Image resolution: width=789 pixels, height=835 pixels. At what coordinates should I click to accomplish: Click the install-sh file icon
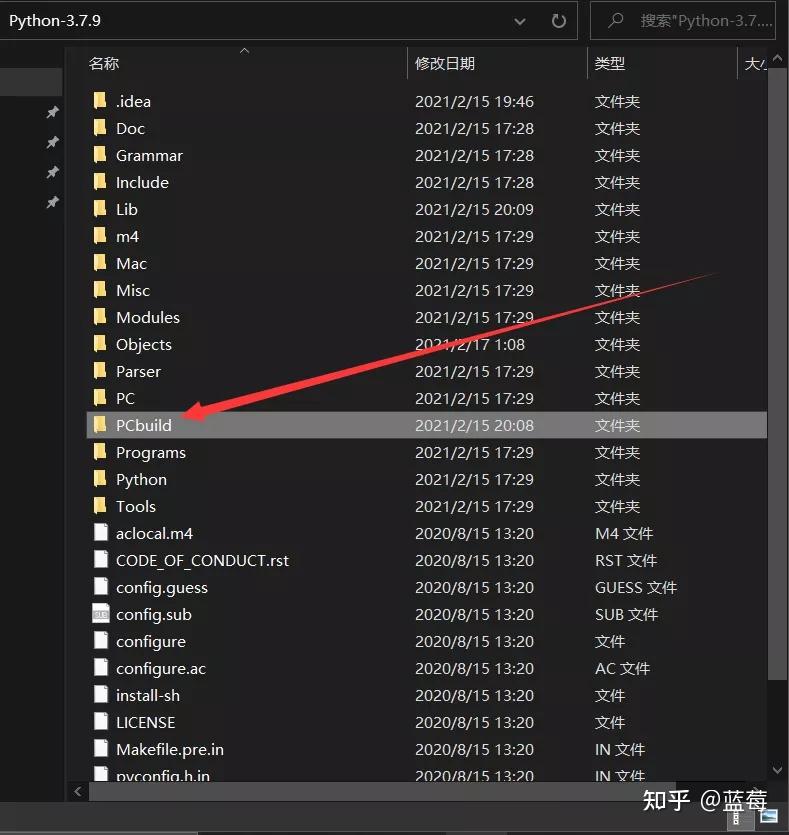pos(101,695)
